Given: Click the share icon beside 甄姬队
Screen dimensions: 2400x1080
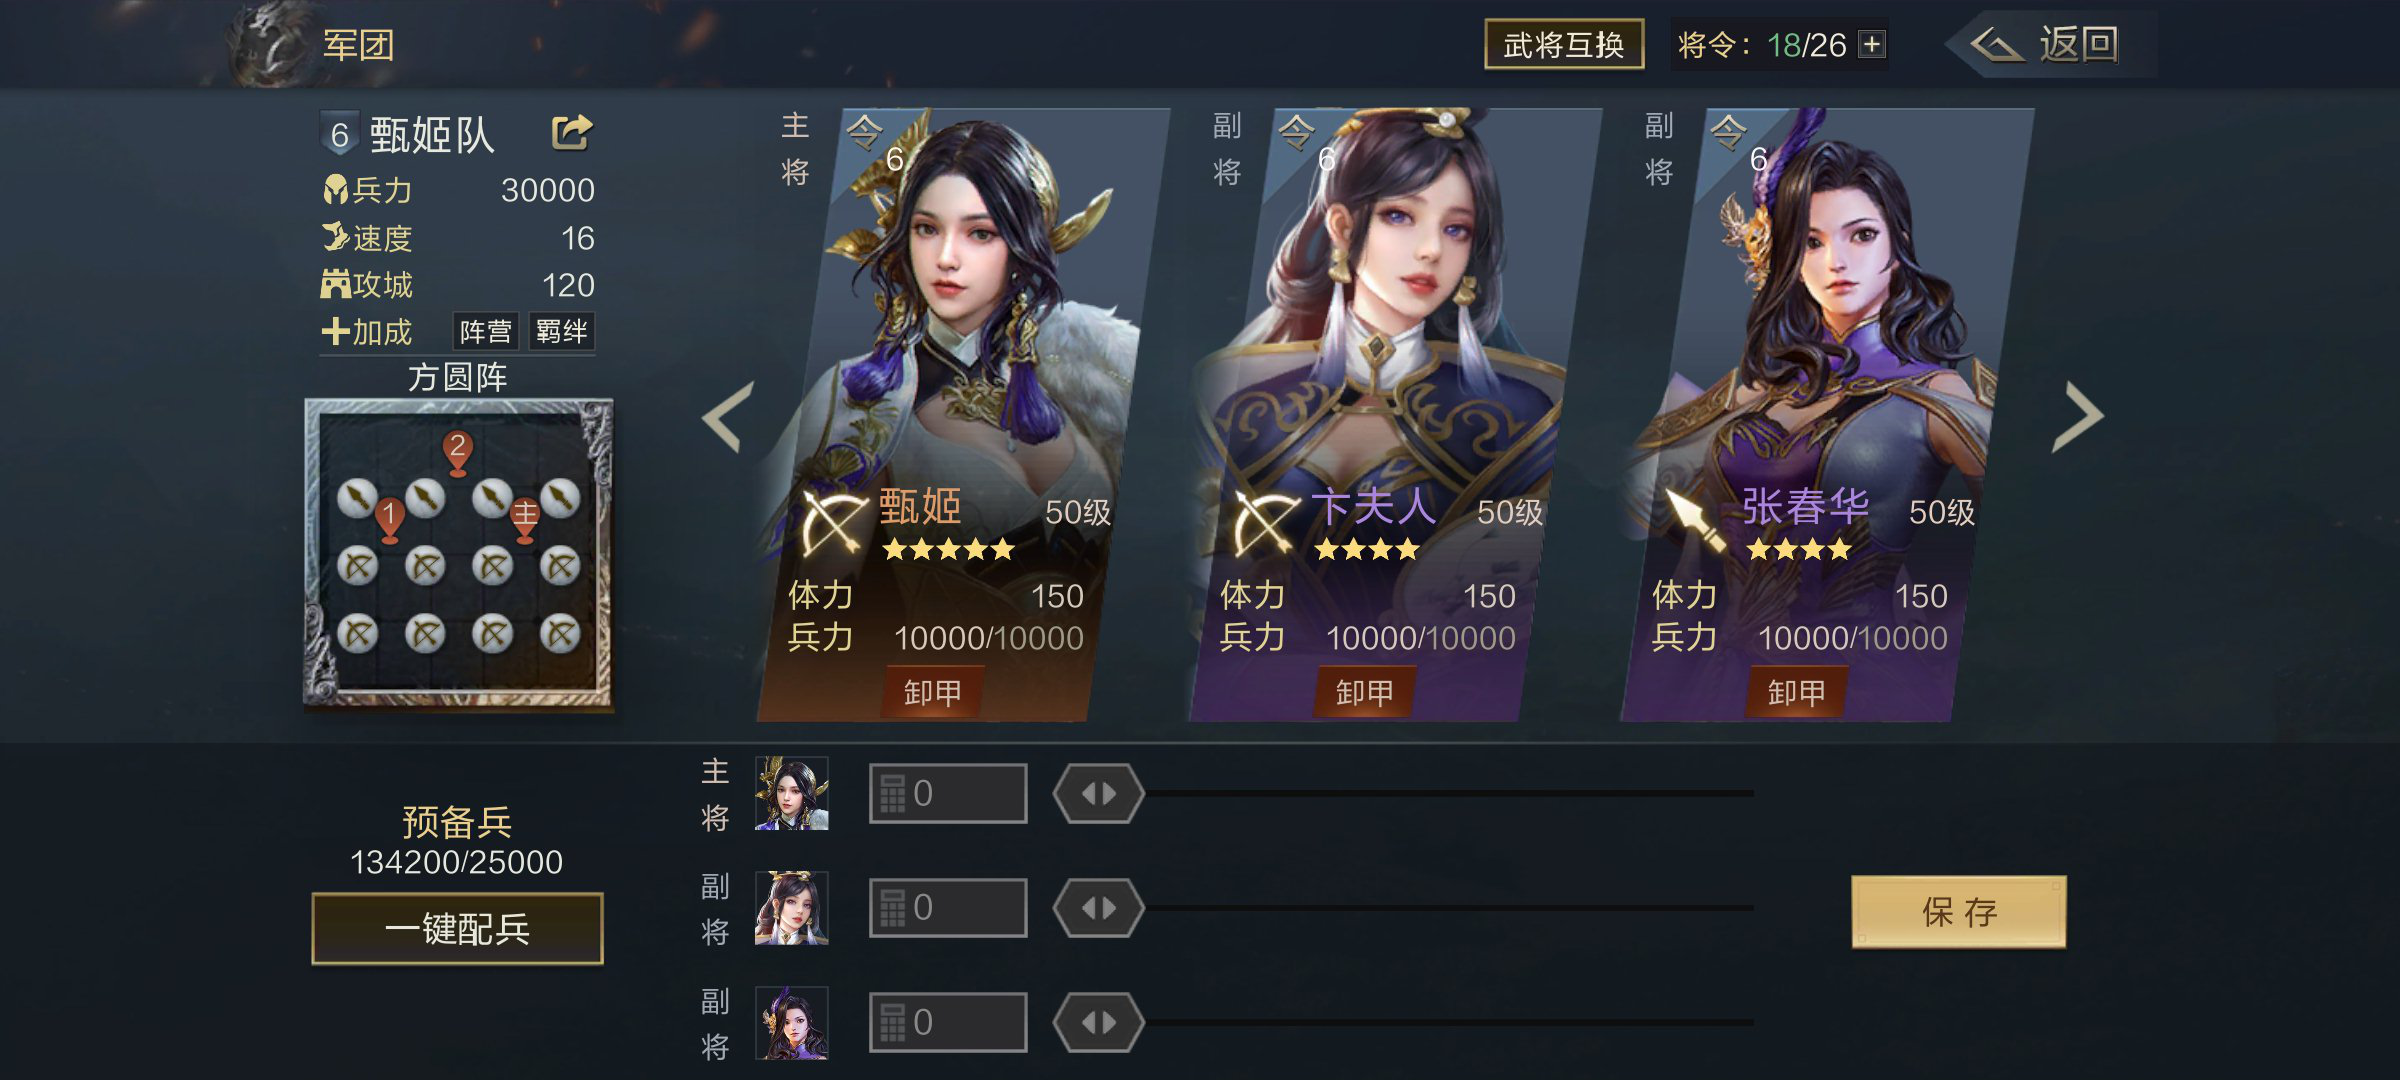Looking at the screenshot, I should point(572,132).
